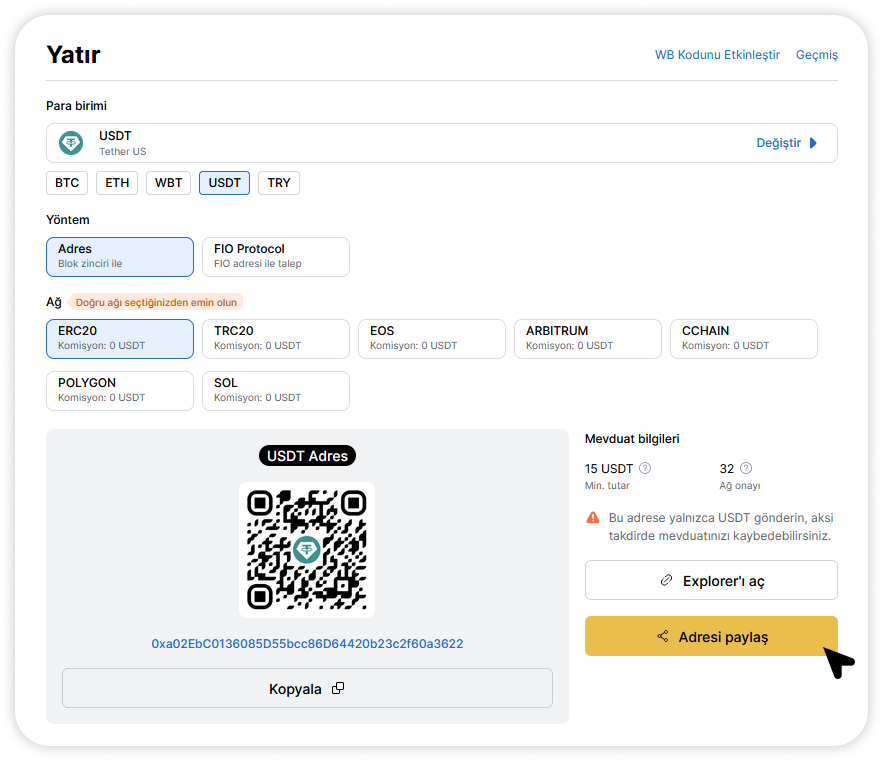Open the Geçmiş history link
Image resolution: width=883 pixels, height=761 pixels.
816,55
